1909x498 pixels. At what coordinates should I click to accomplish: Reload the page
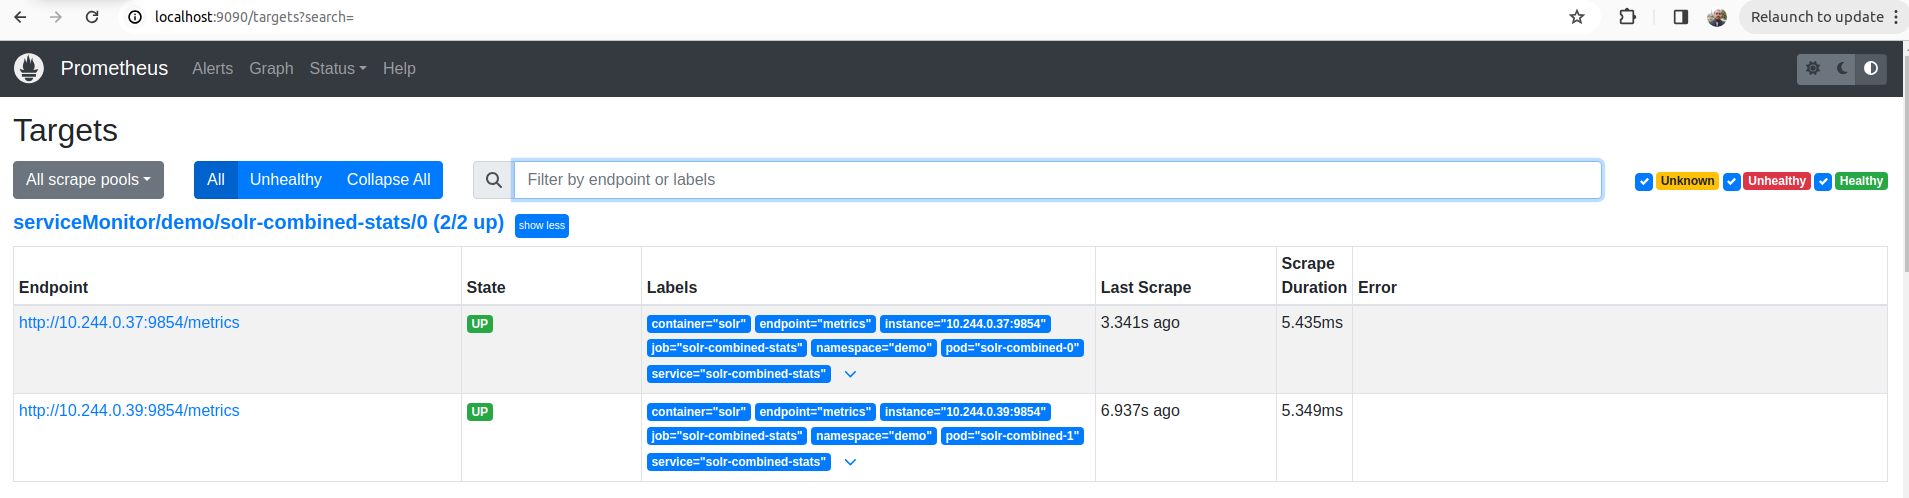pyautogui.click(x=92, y=17)
